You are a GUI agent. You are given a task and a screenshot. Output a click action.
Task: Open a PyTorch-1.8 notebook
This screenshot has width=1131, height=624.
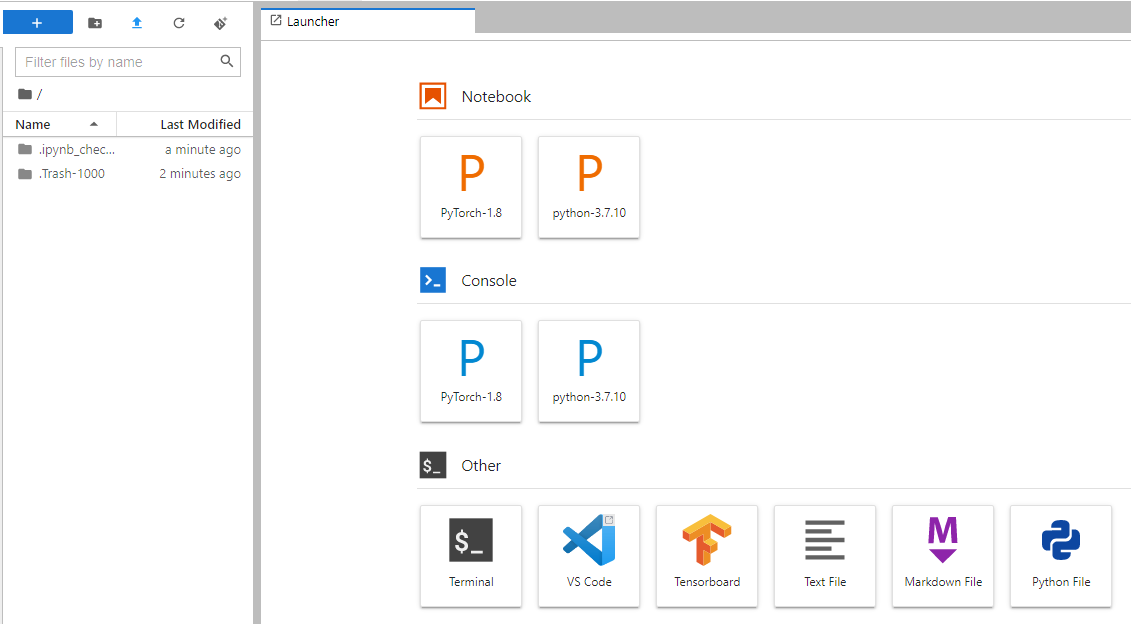coord(471,187)
